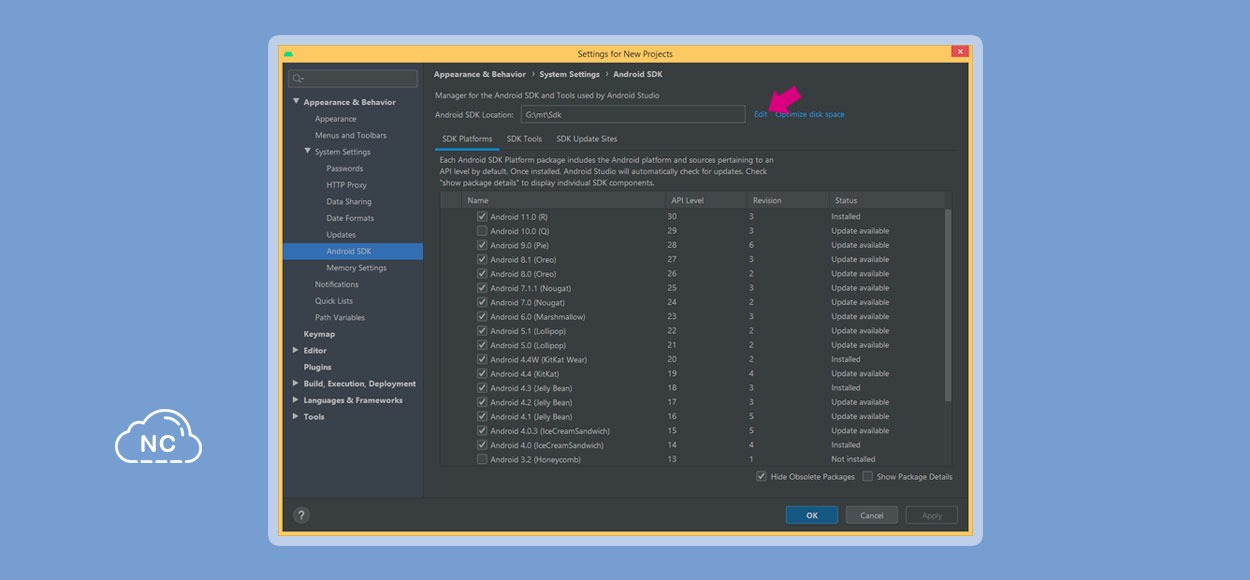Click the Android SDK Location path field

pyautogui.click(x=633, y=115)
